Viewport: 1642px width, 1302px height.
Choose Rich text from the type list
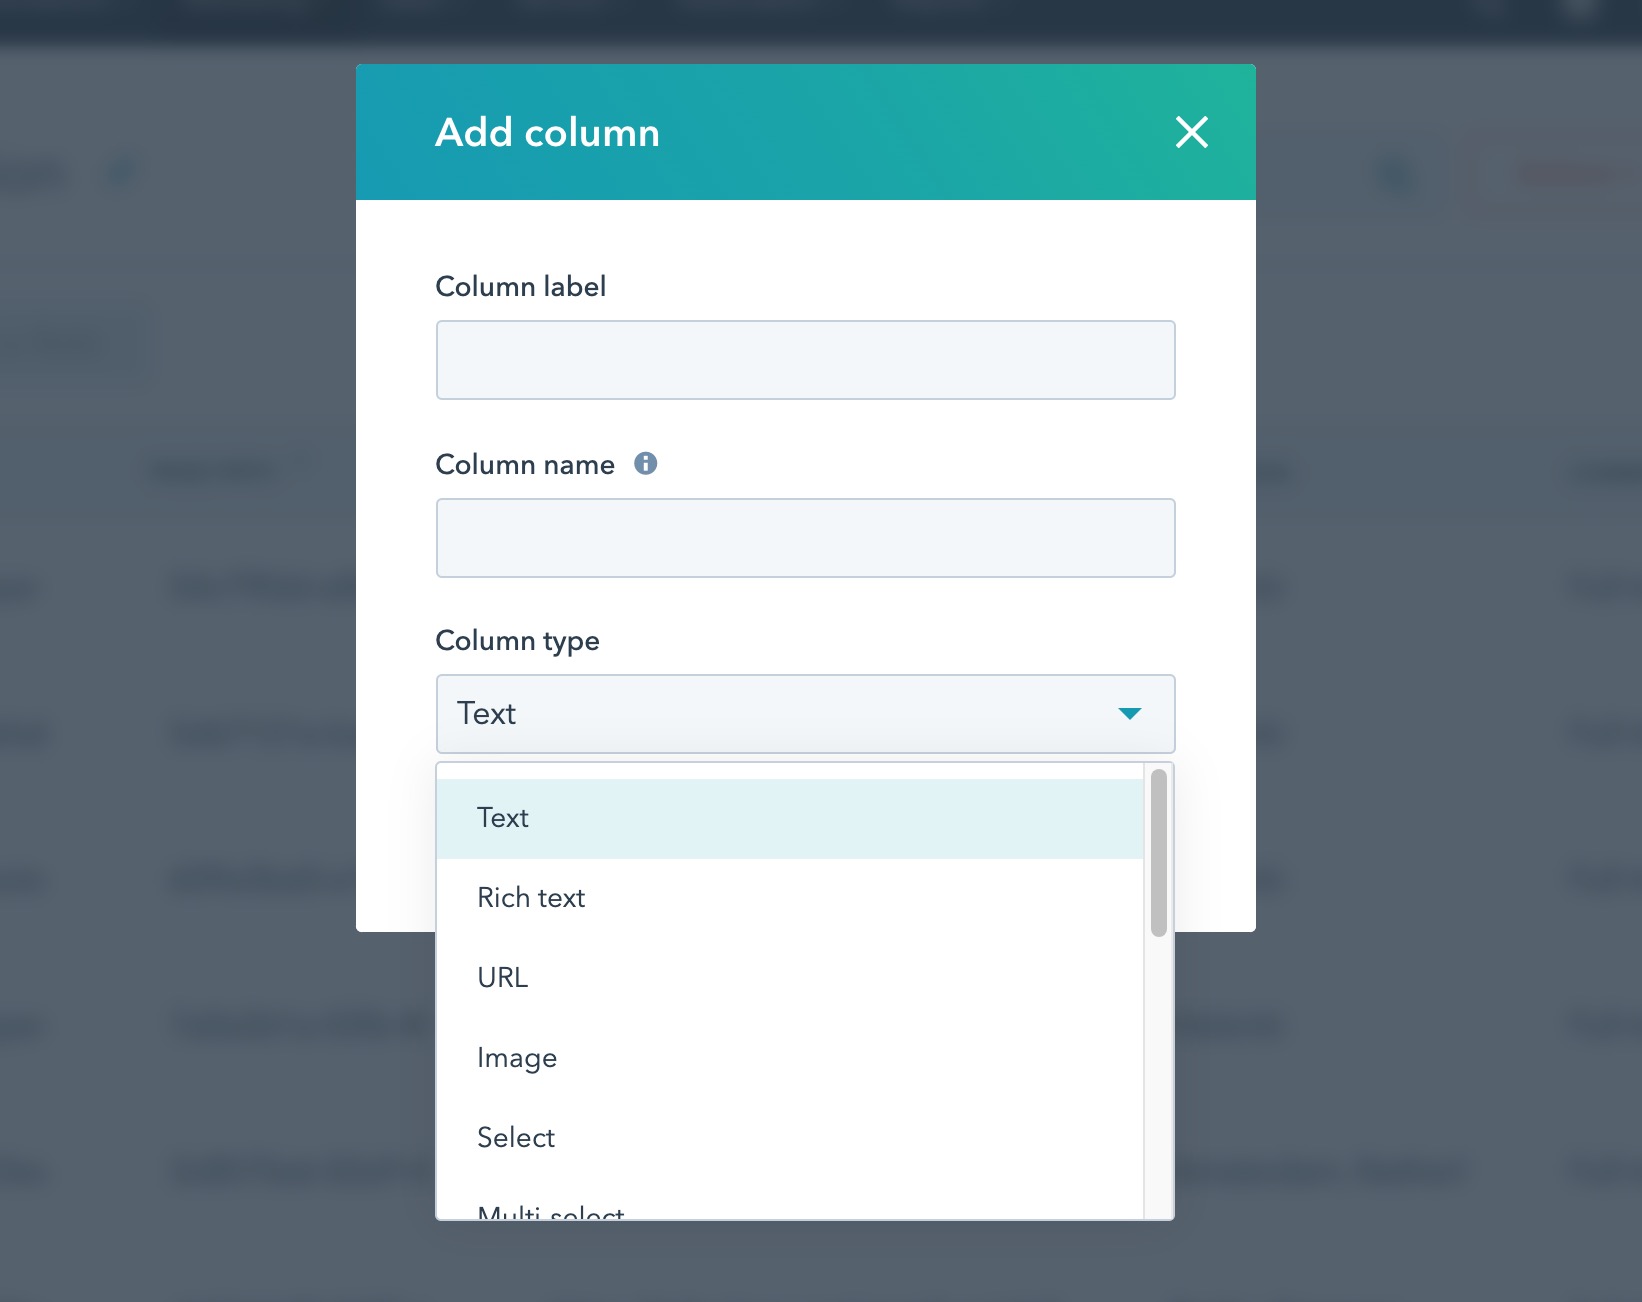(x=531, y=898)
